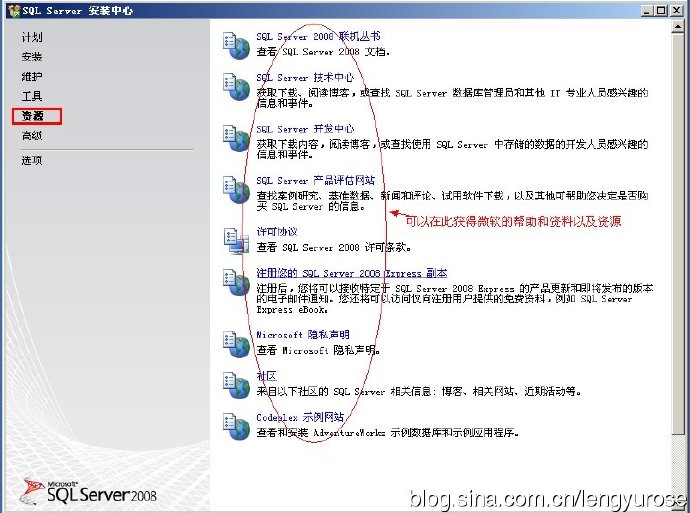Click the text 查看 SQL Server 2008 许可条款。
The image size is (690, 513).
click(x=334, y=247)
